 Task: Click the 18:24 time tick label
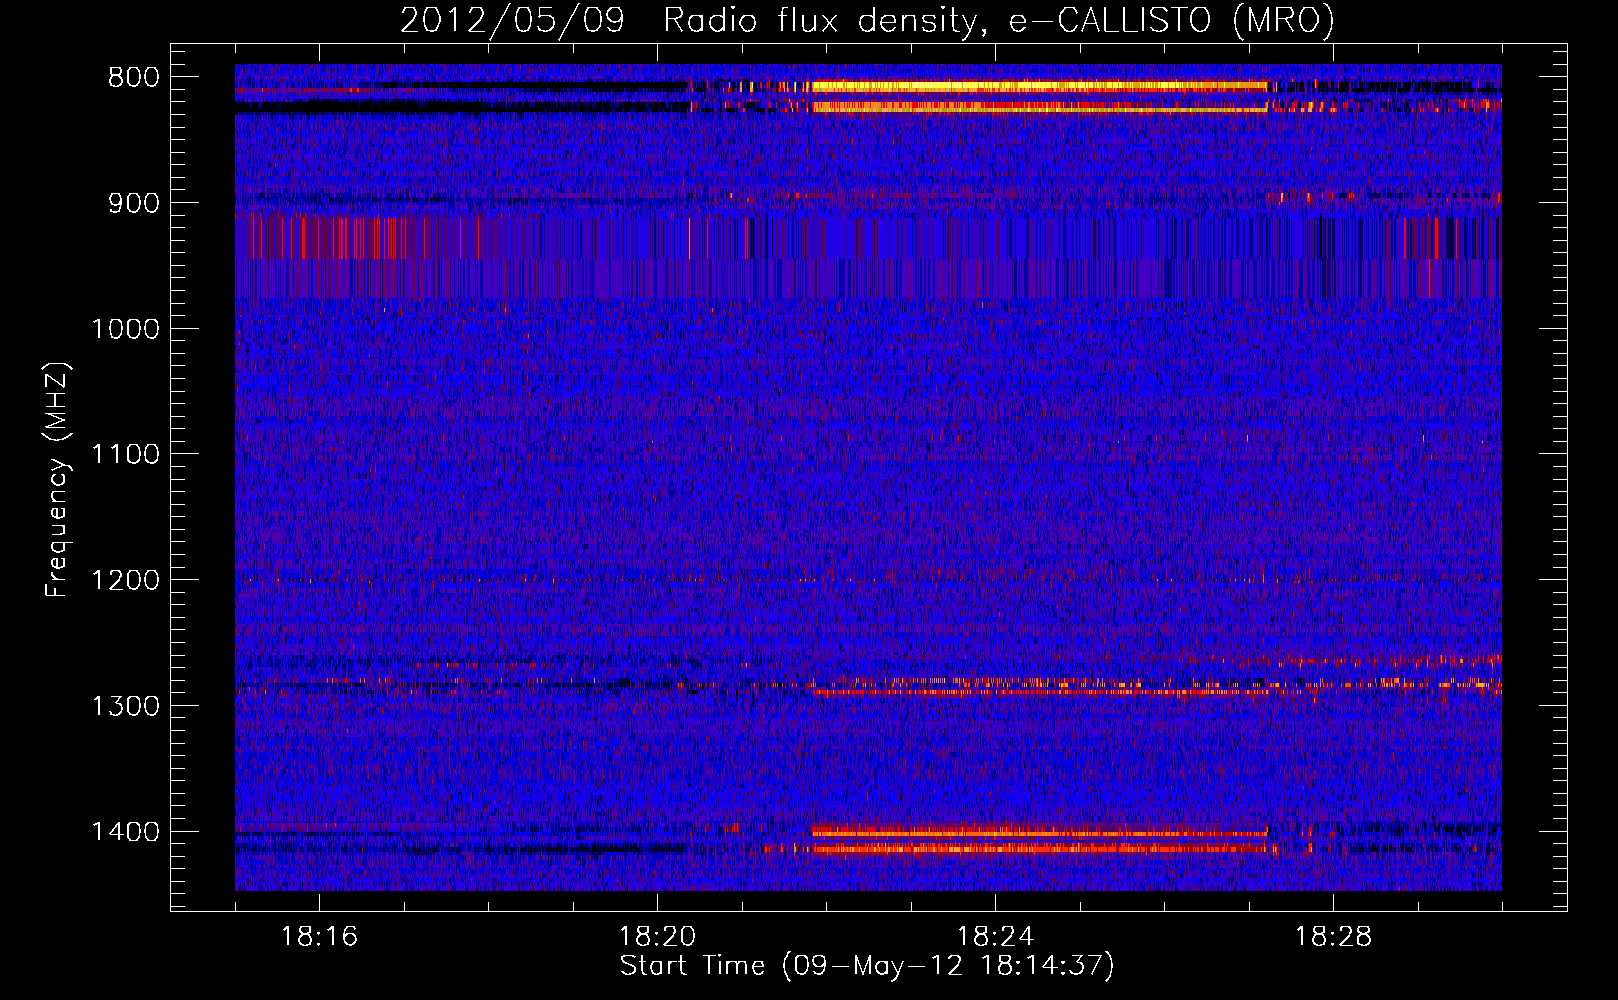tap(995, 937)
